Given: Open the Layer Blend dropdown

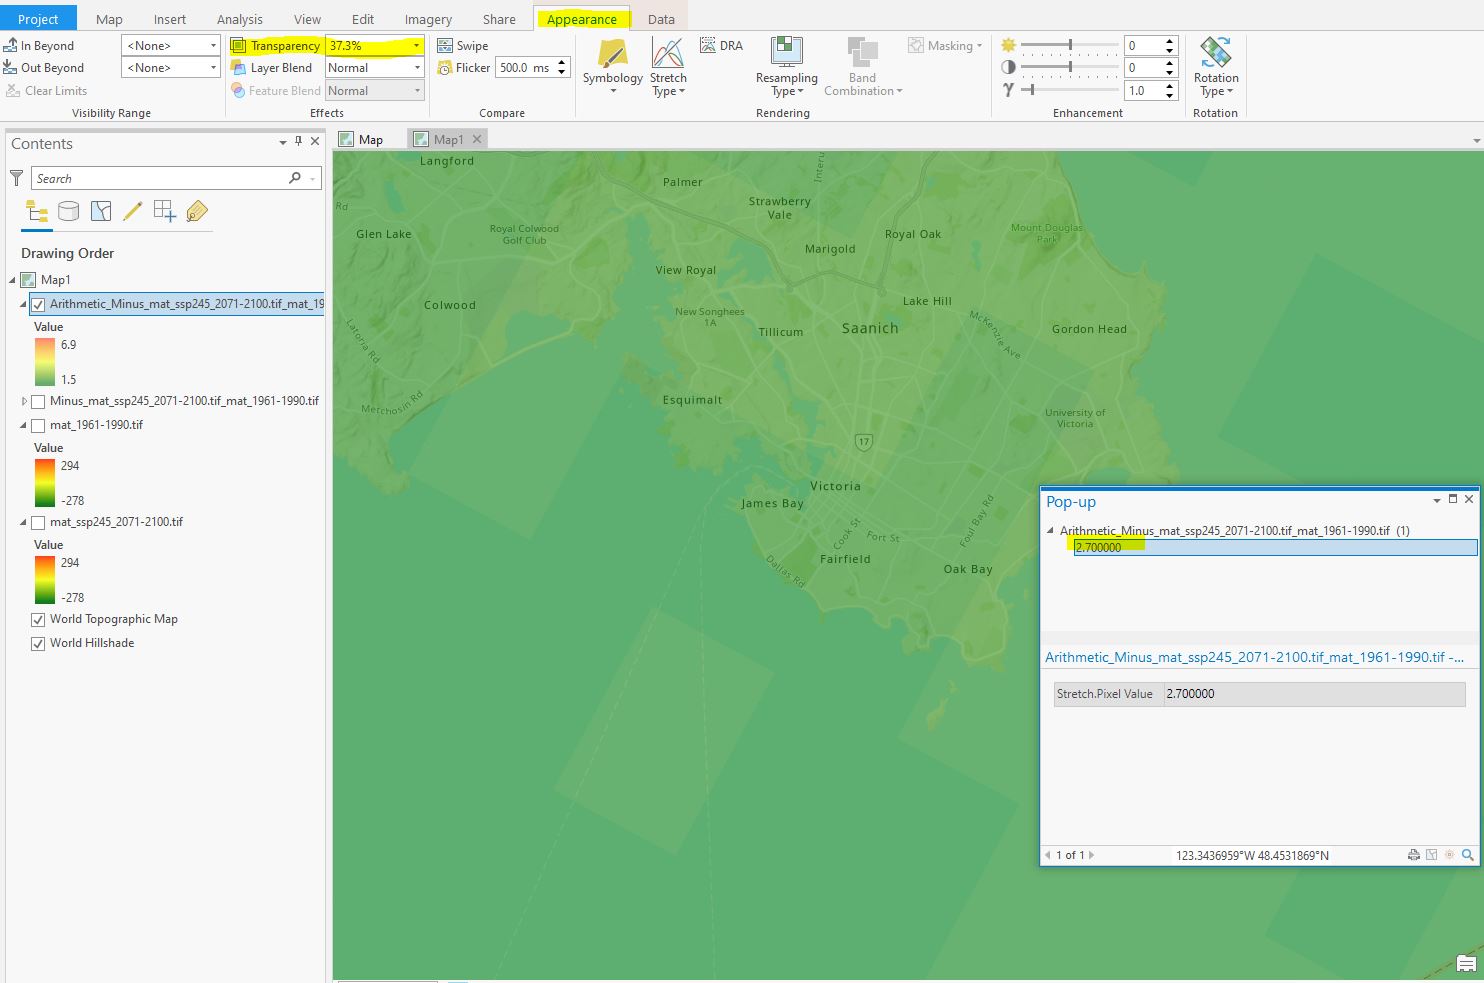Looking at the screenshot, I should click(x=417, y=68).
